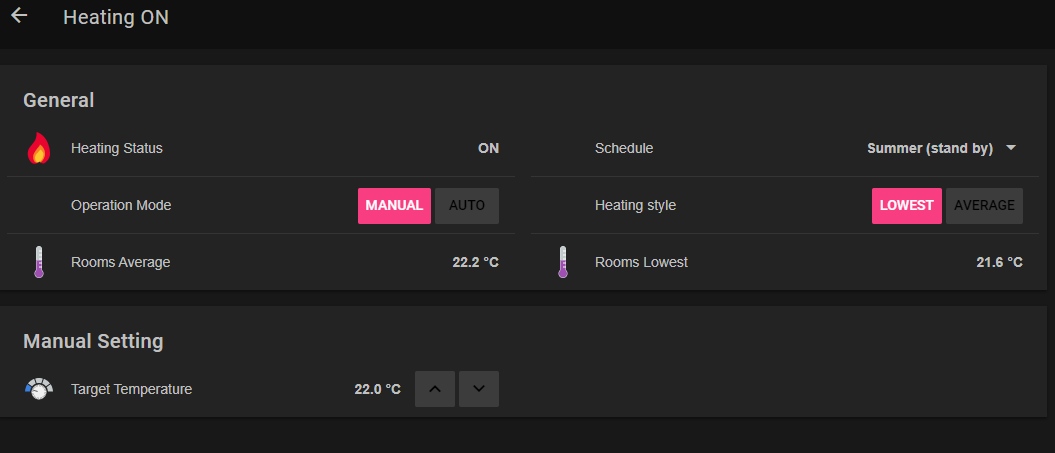Switch Operation Mode to AUTO
The height and width of the screenshot is (453, 1055).
(x=467, y=206)
